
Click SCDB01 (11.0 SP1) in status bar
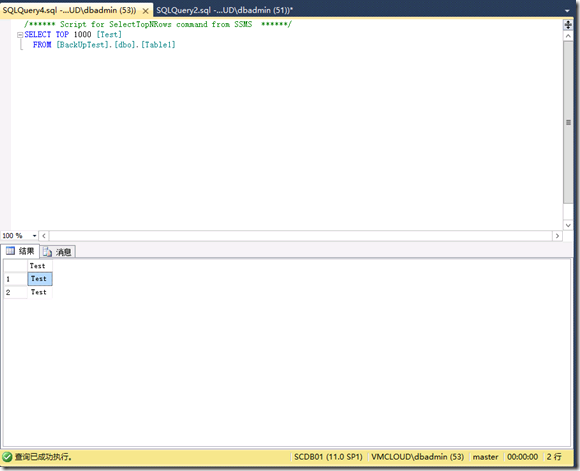328,457
